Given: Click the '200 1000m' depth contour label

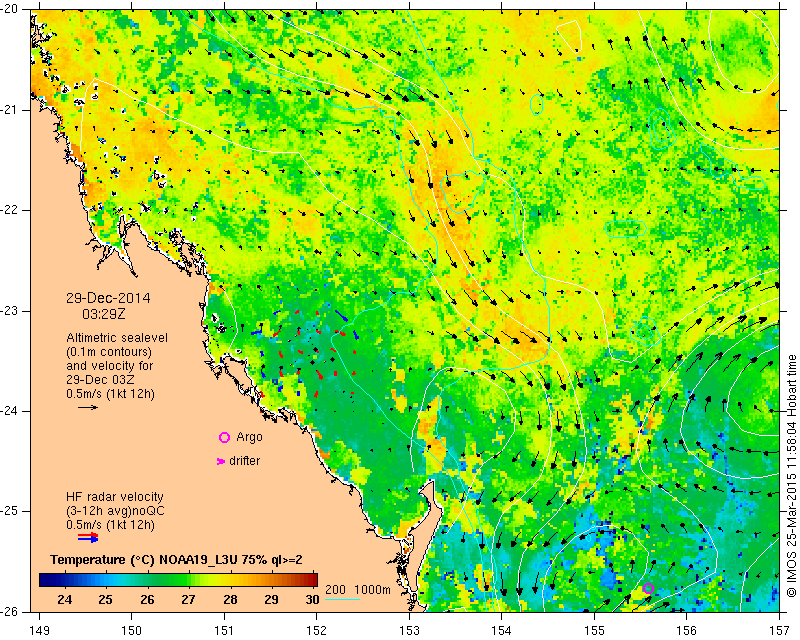Looking at the screenshot, I should click(x=358, y=590).
